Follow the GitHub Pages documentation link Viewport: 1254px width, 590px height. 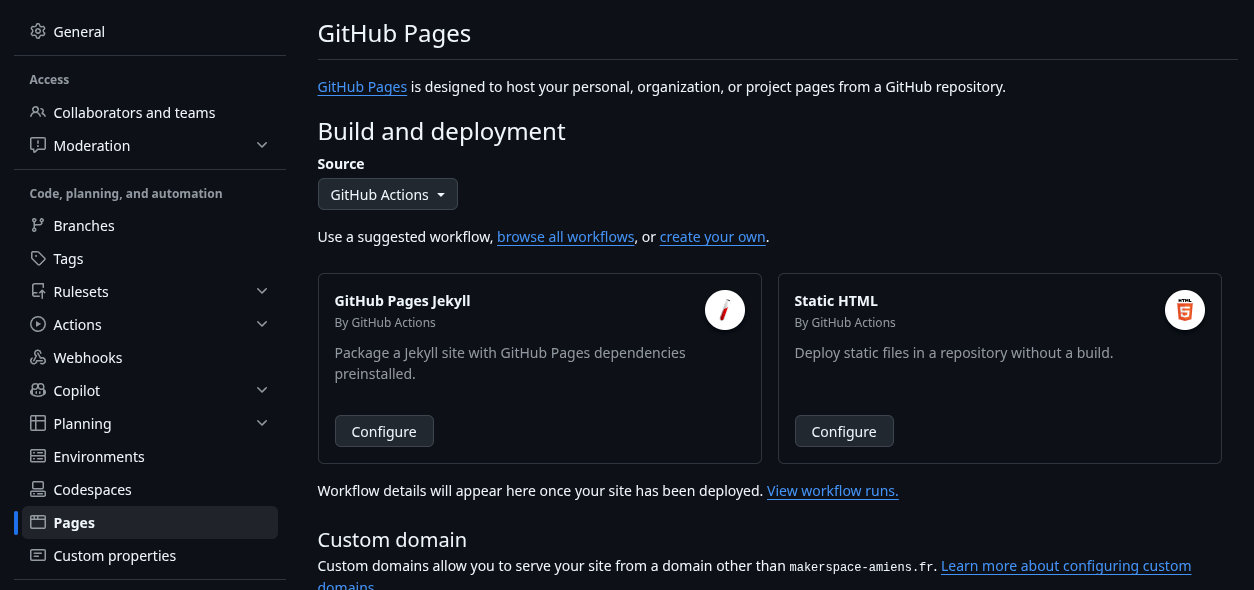[362, 87]
